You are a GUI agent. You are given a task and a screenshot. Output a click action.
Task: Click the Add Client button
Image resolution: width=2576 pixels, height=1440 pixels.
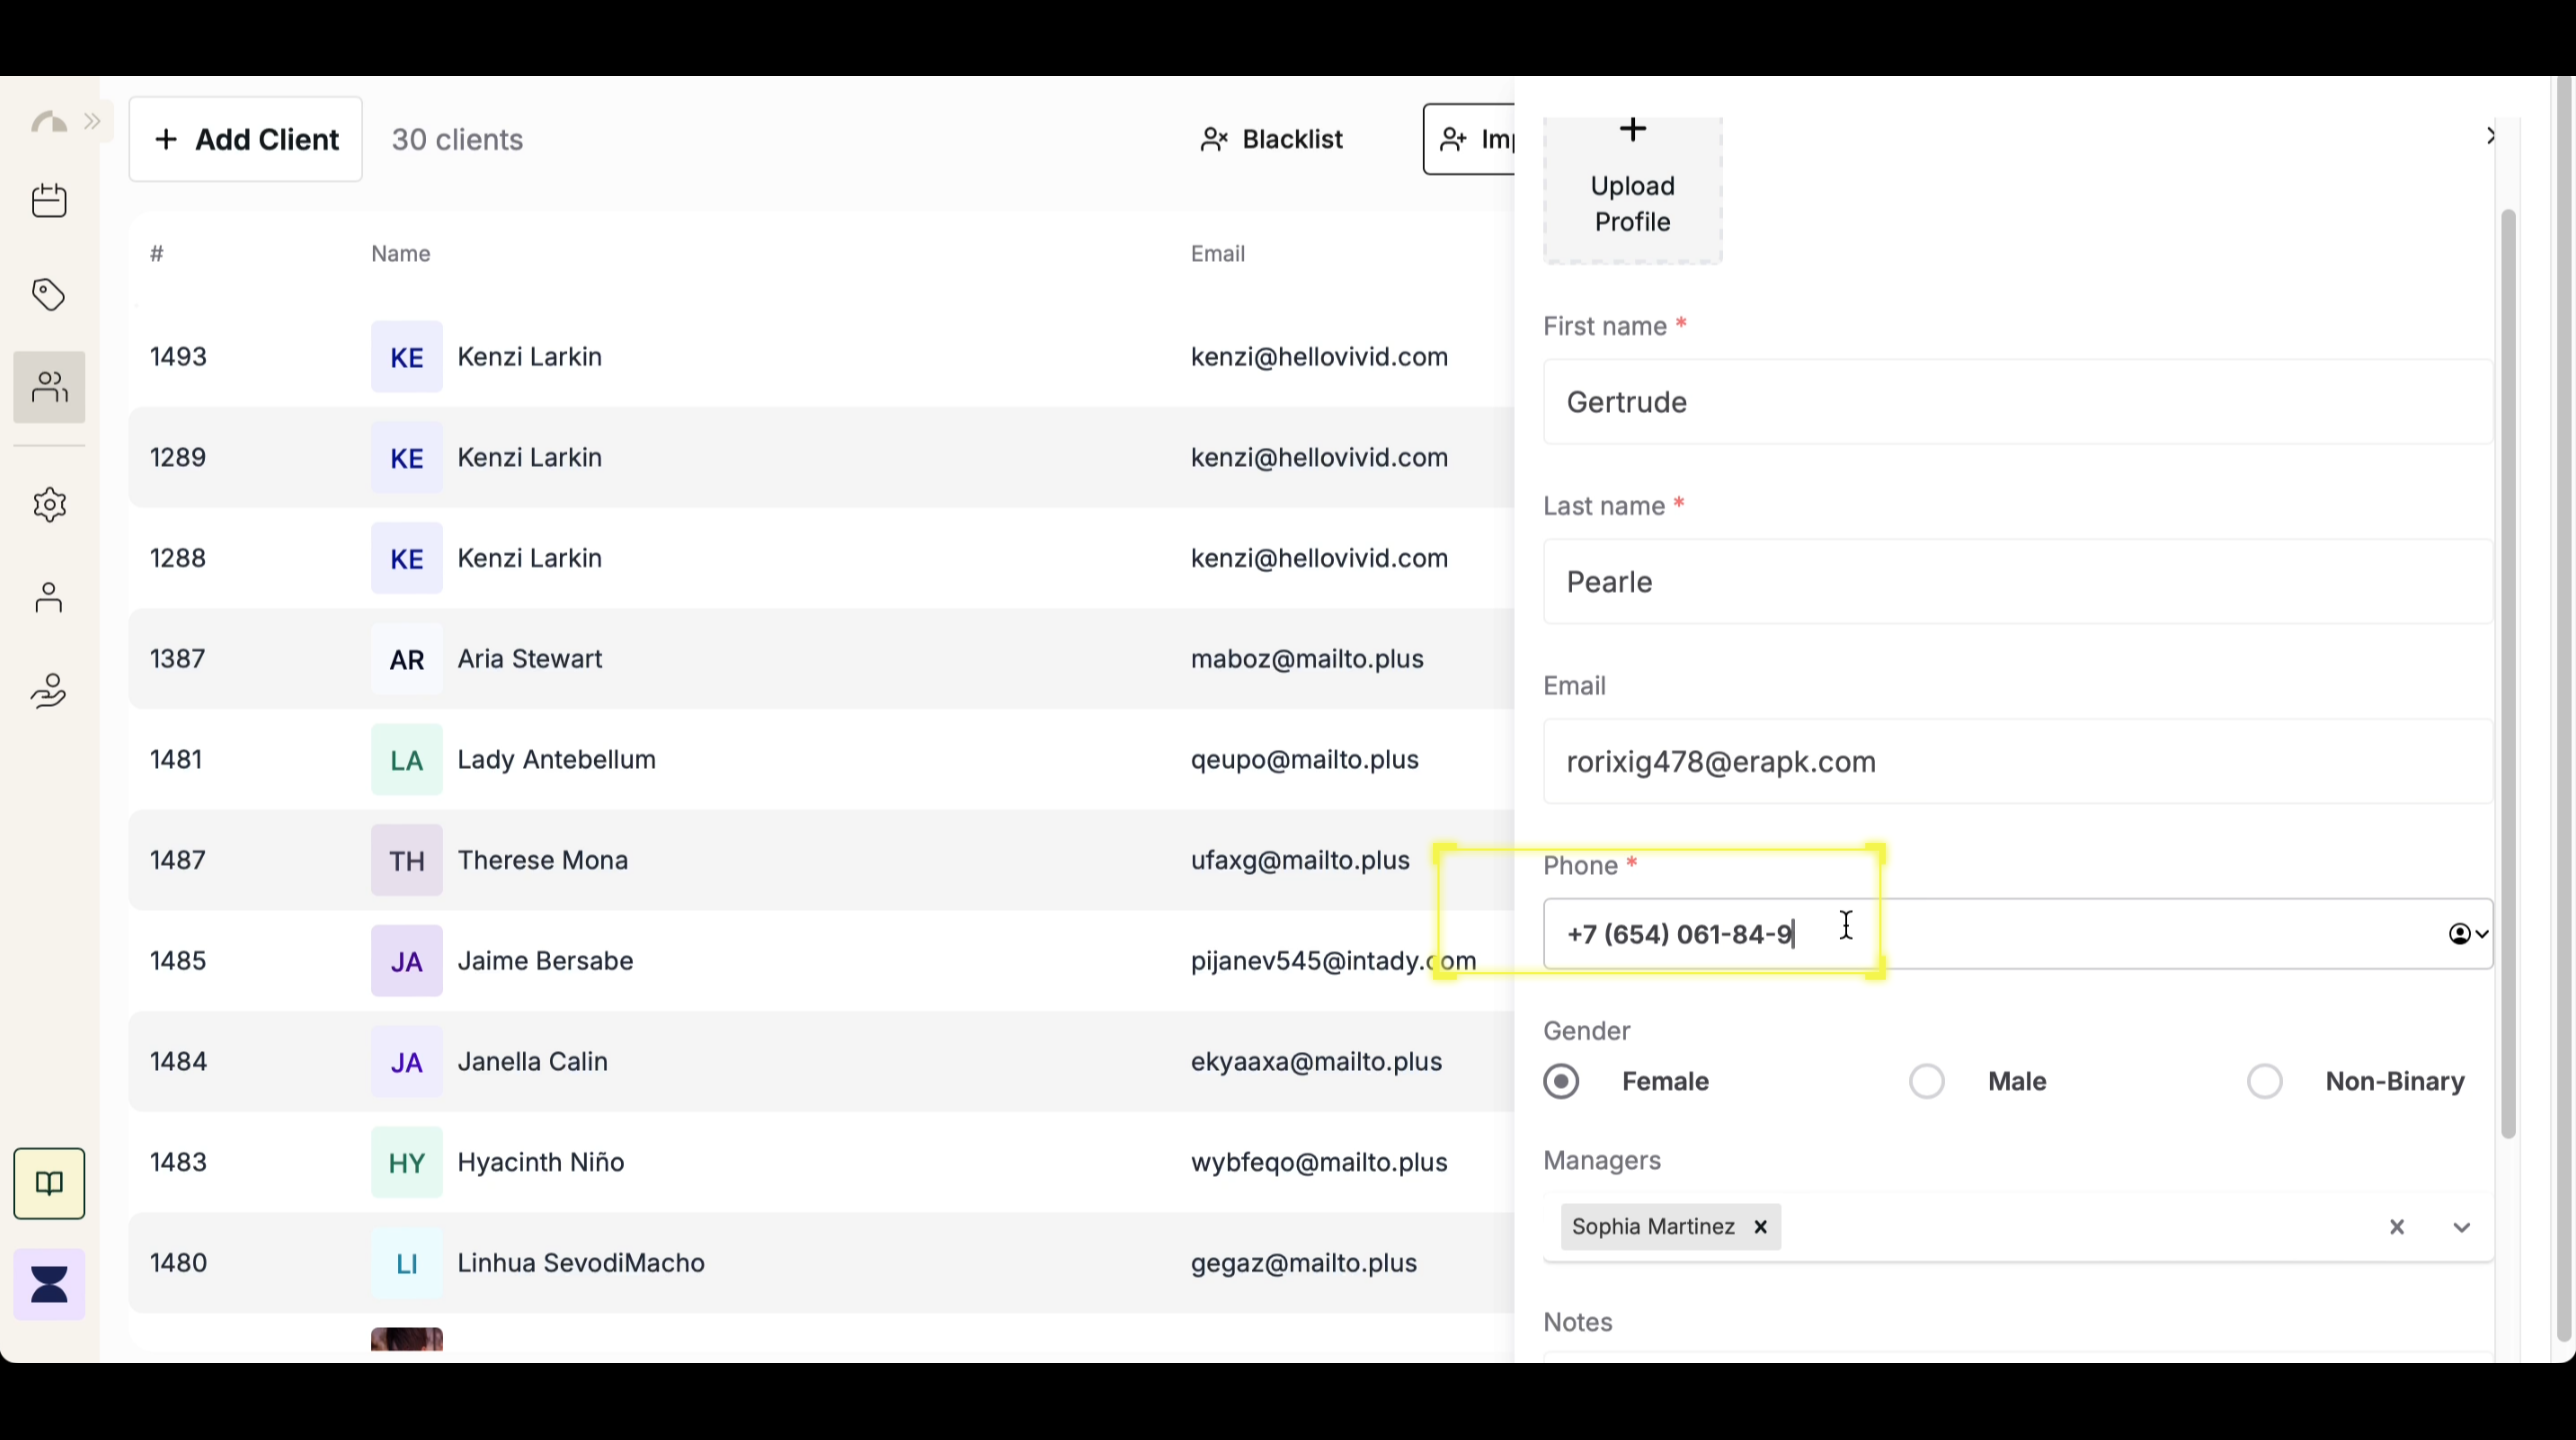point(245,139)
